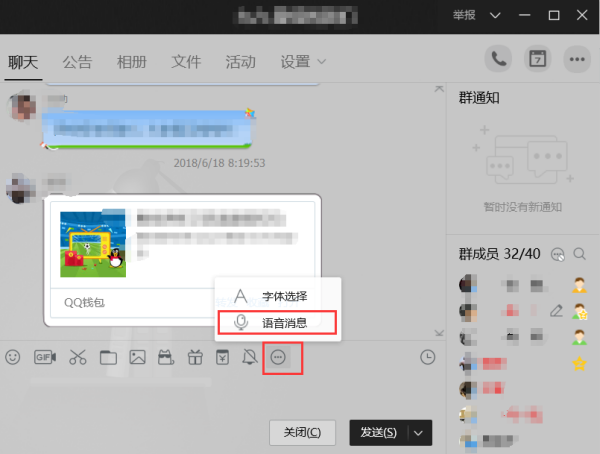Click the red envelope yen icon
This screenshot has height=454, width=600.
click(x=222, y=357)
